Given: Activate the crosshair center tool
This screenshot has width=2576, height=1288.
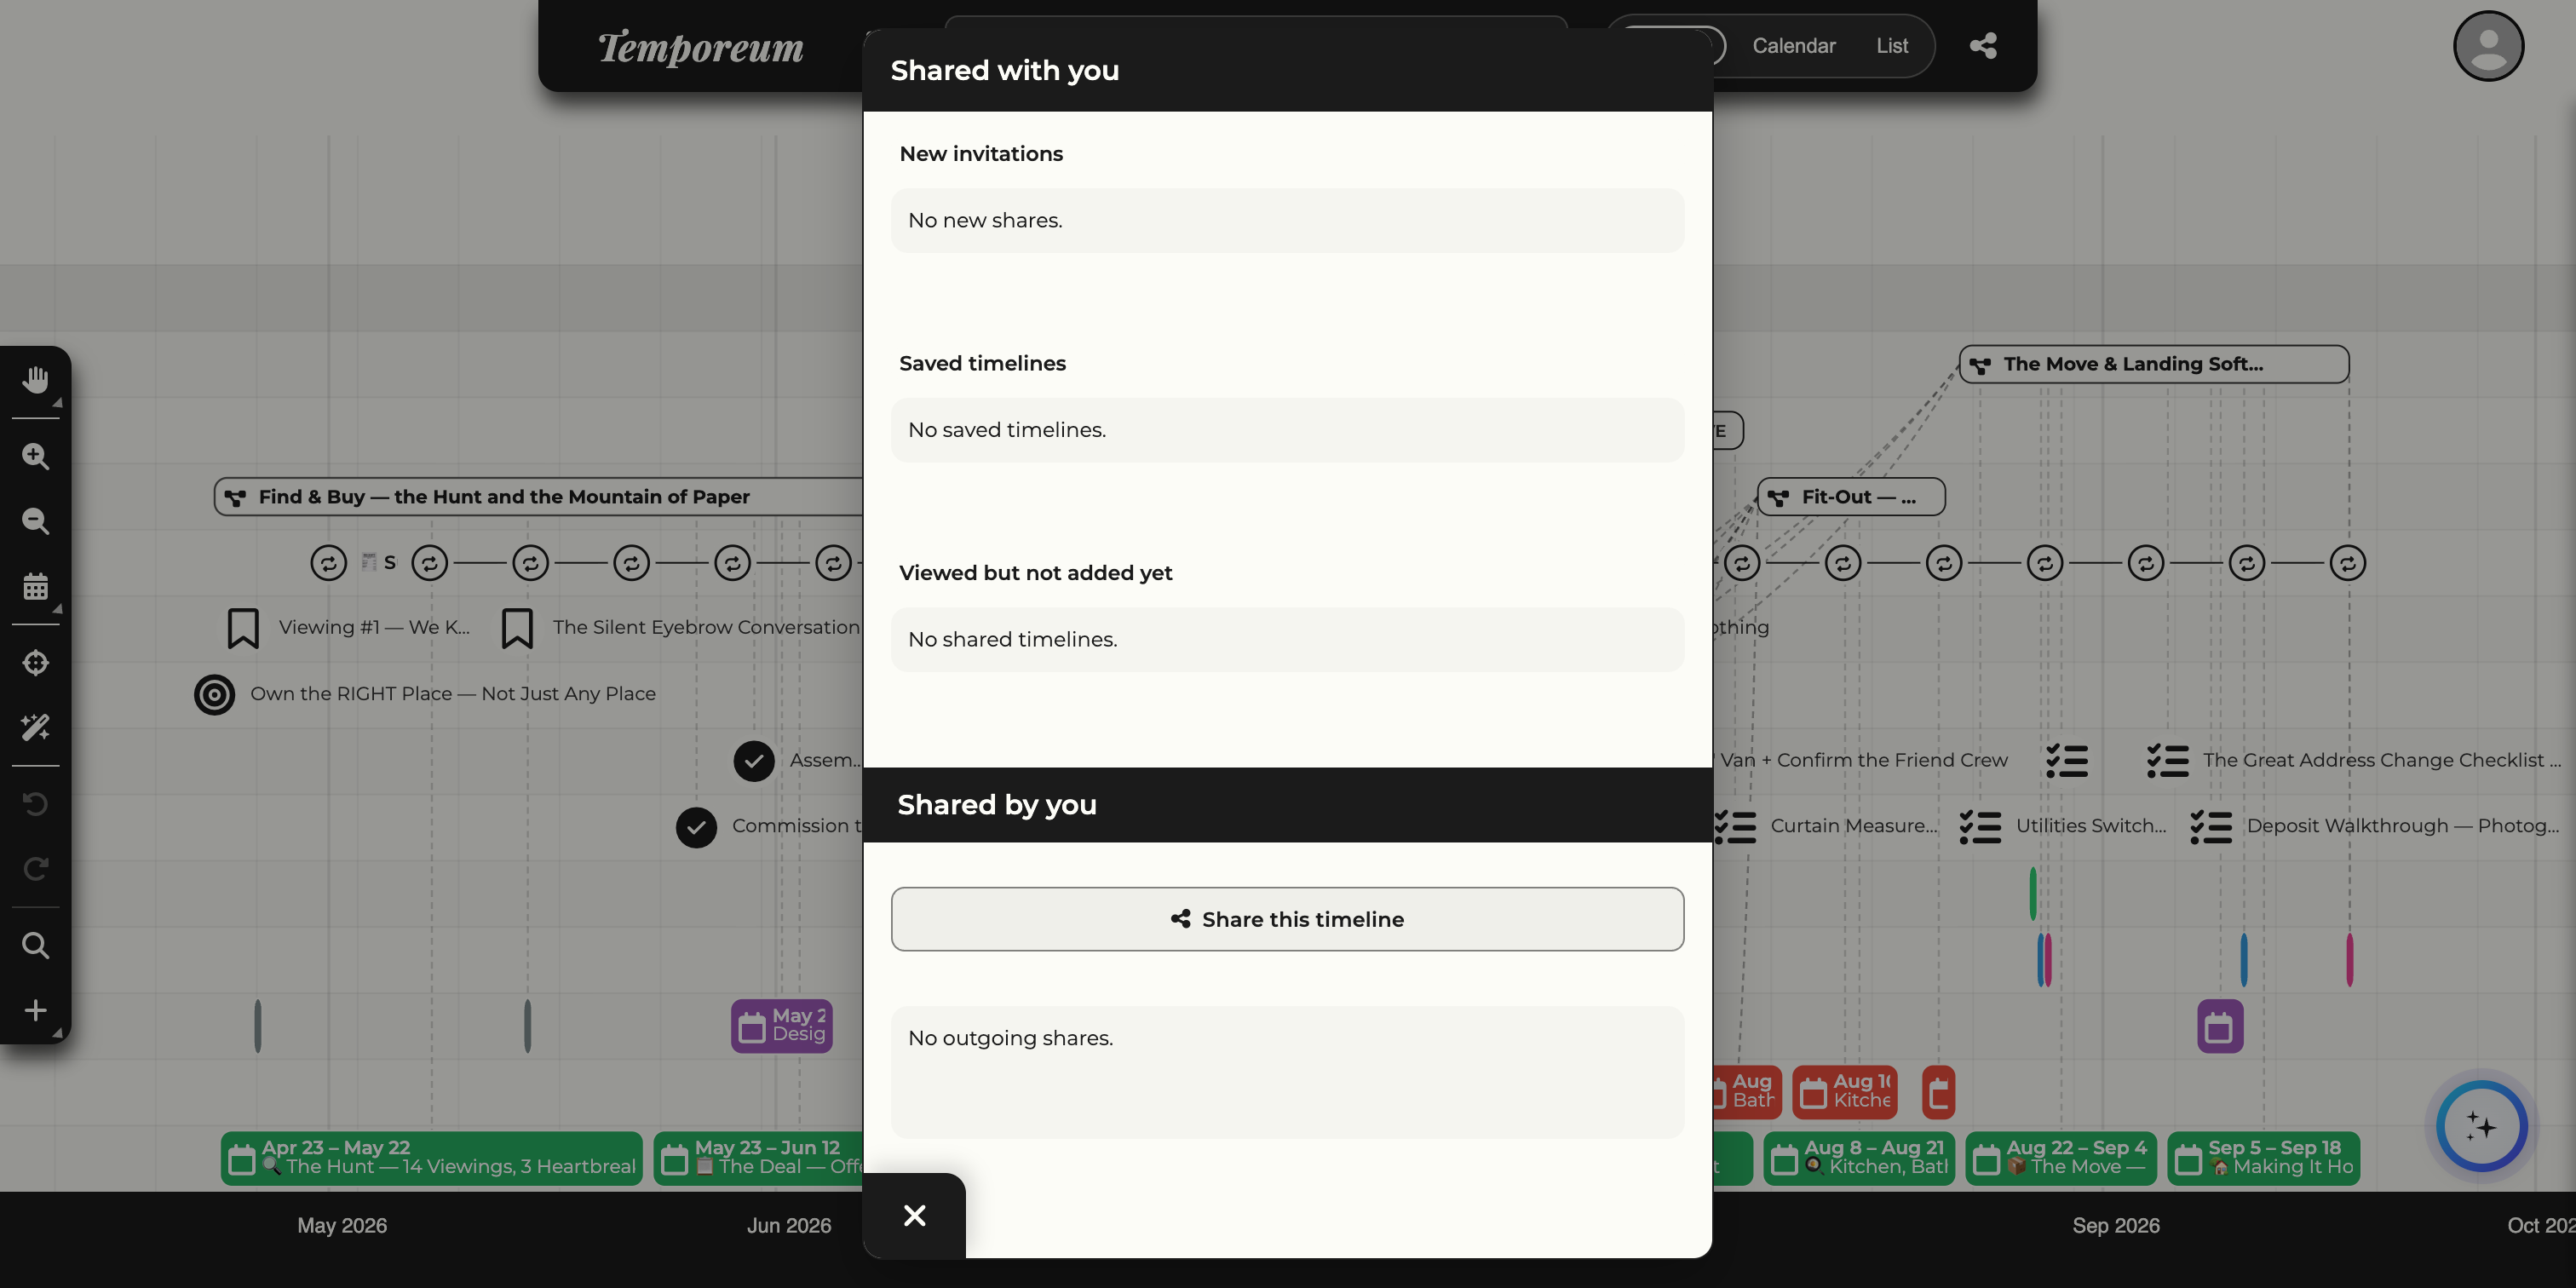Looking at the screenshot, I should click(x=36, y=662).
